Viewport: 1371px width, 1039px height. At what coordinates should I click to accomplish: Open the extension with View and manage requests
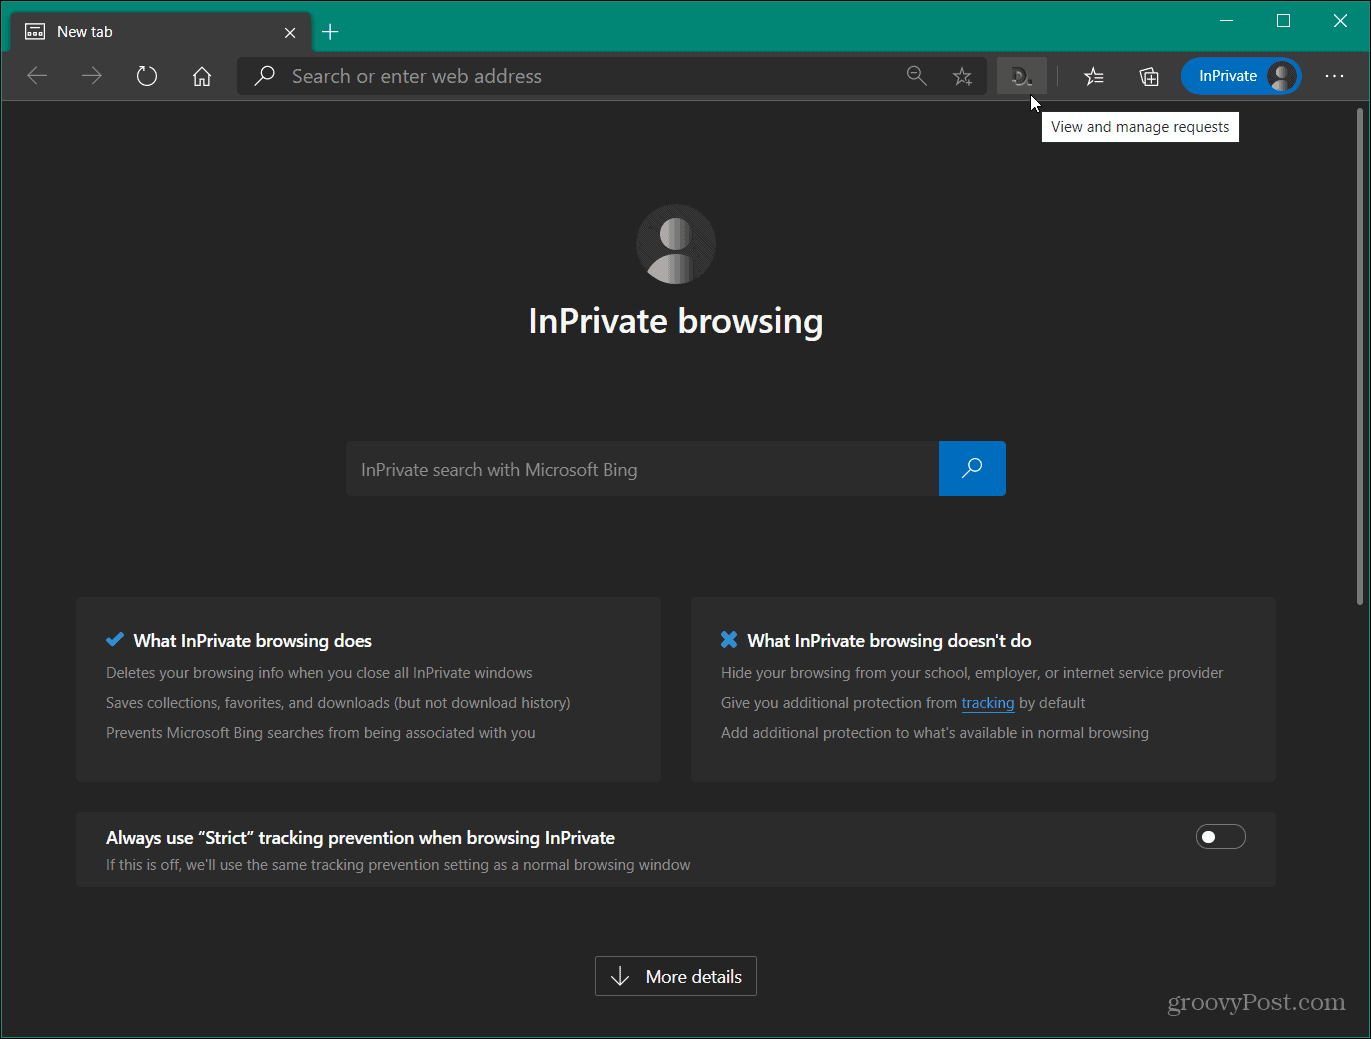1020,75
